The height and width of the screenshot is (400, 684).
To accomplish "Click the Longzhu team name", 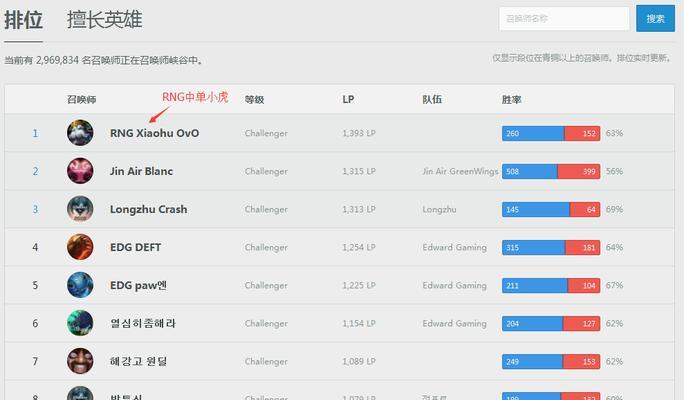I will pos(439,209).
